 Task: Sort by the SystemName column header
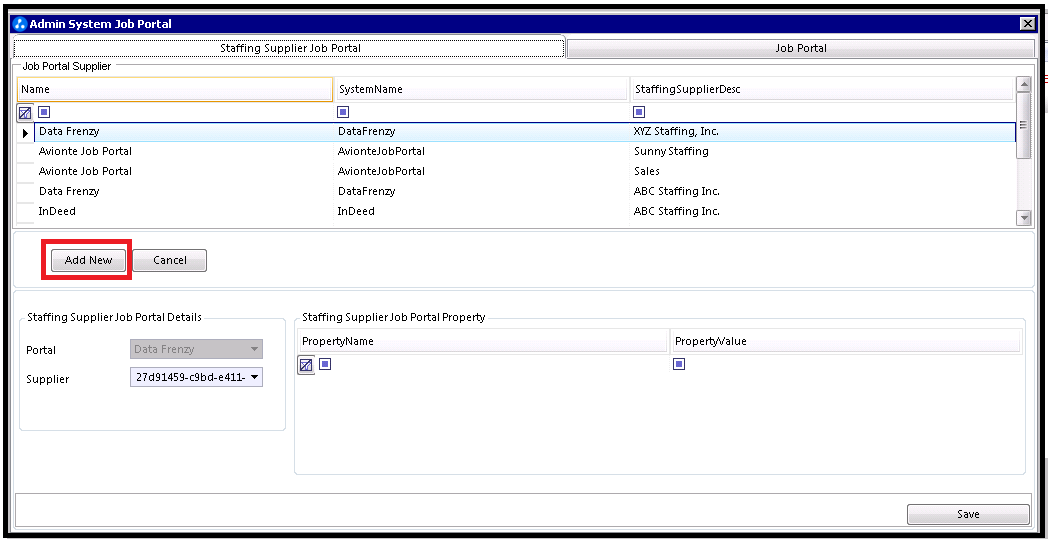pos(481,89)
